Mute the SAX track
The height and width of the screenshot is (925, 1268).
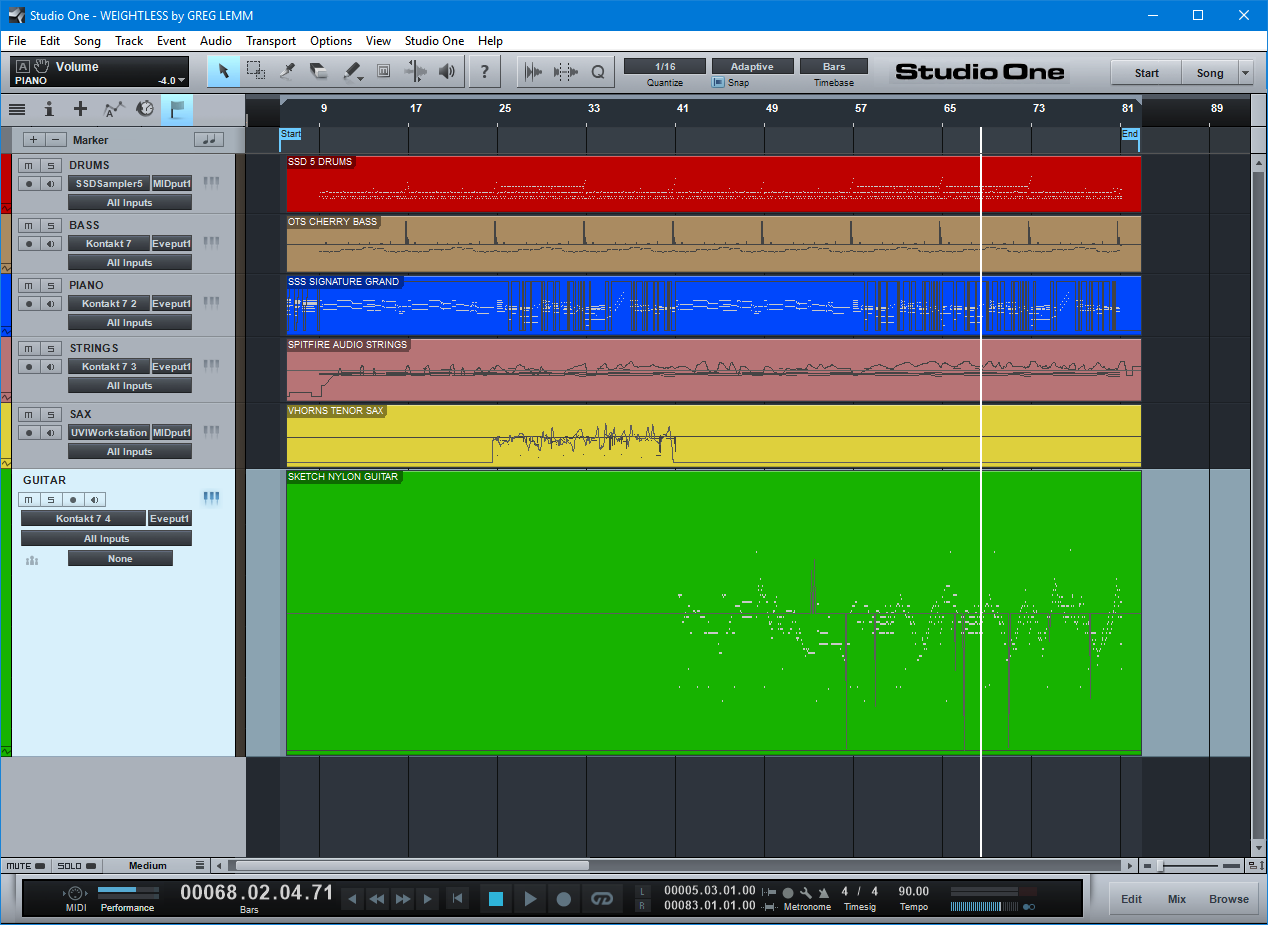point(29,414)
